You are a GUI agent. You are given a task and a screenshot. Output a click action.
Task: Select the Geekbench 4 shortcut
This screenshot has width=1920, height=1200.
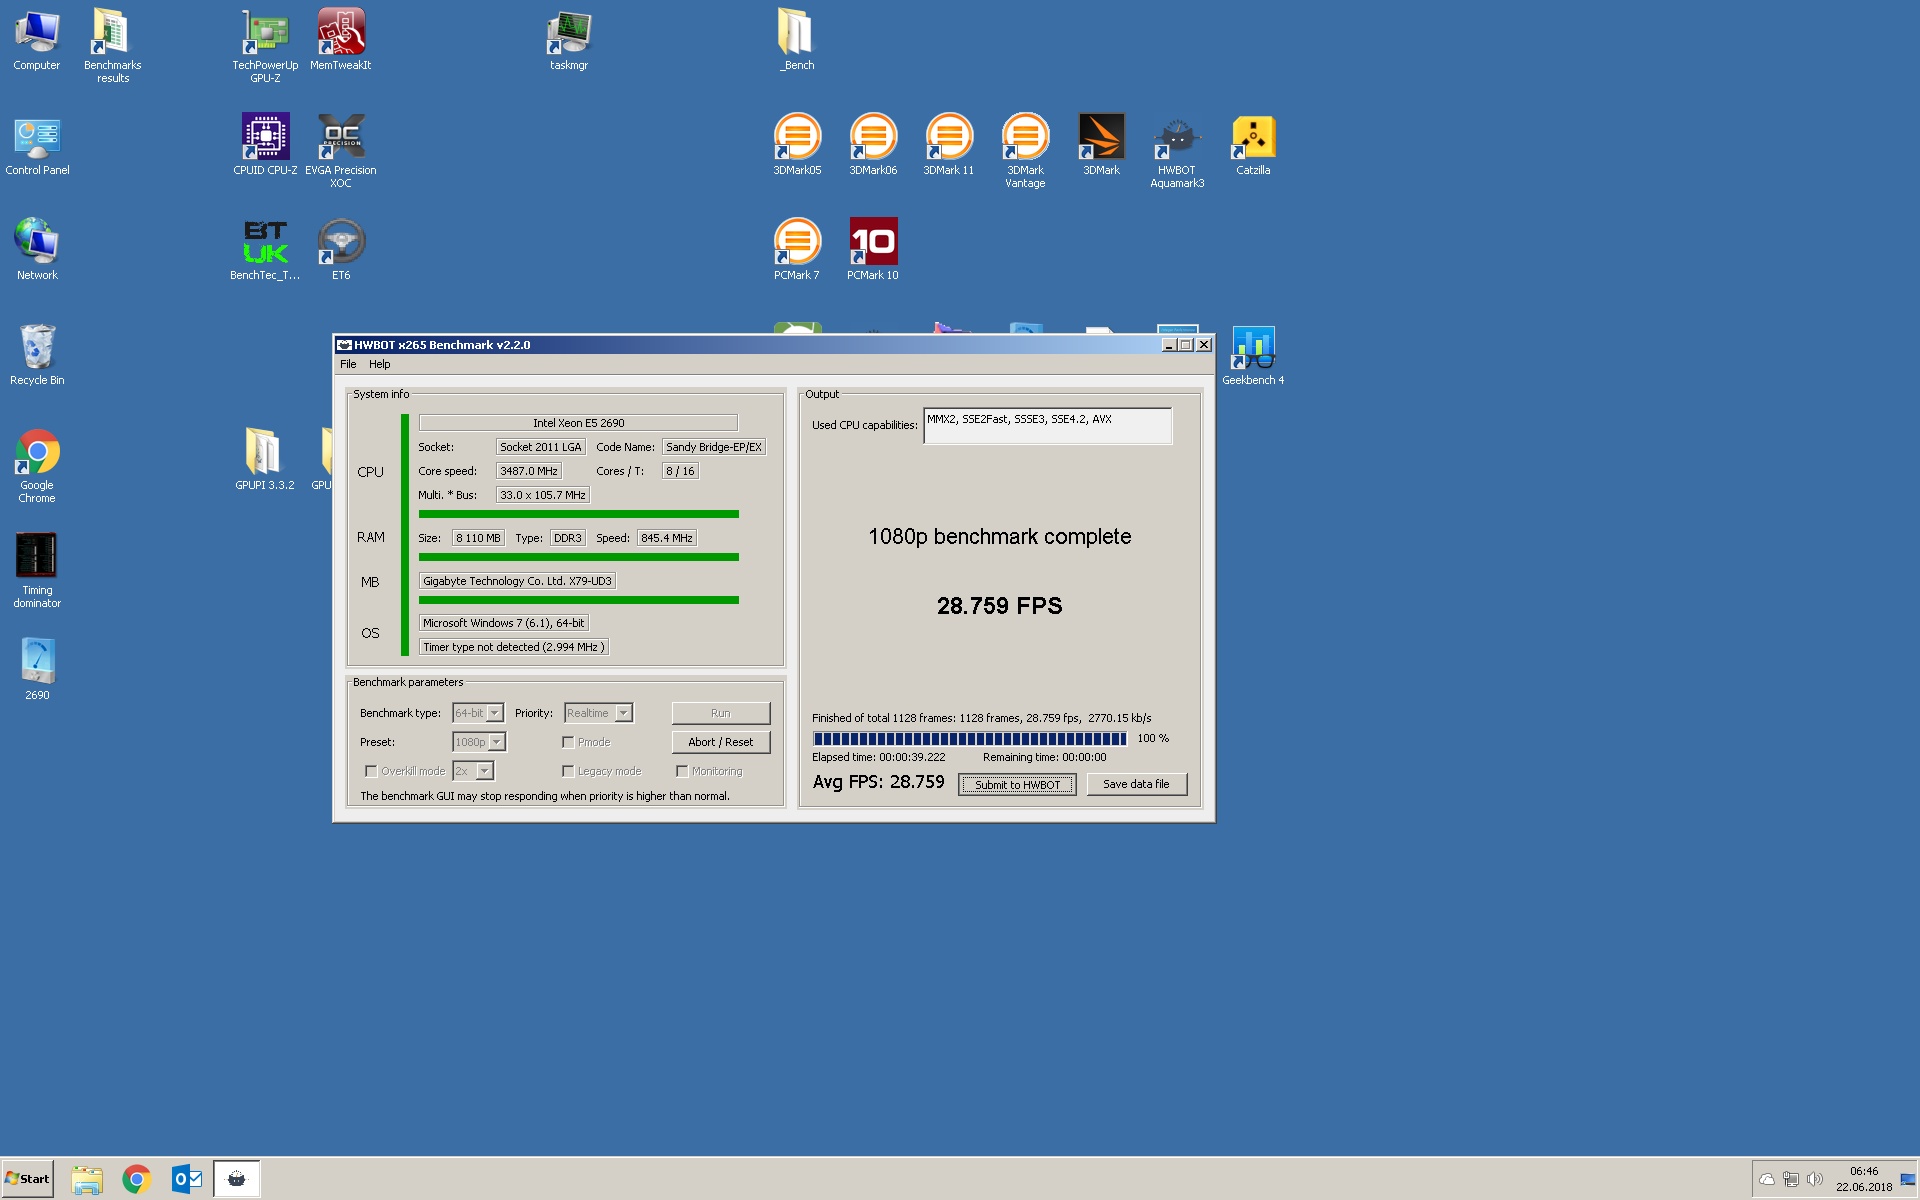1253,356
